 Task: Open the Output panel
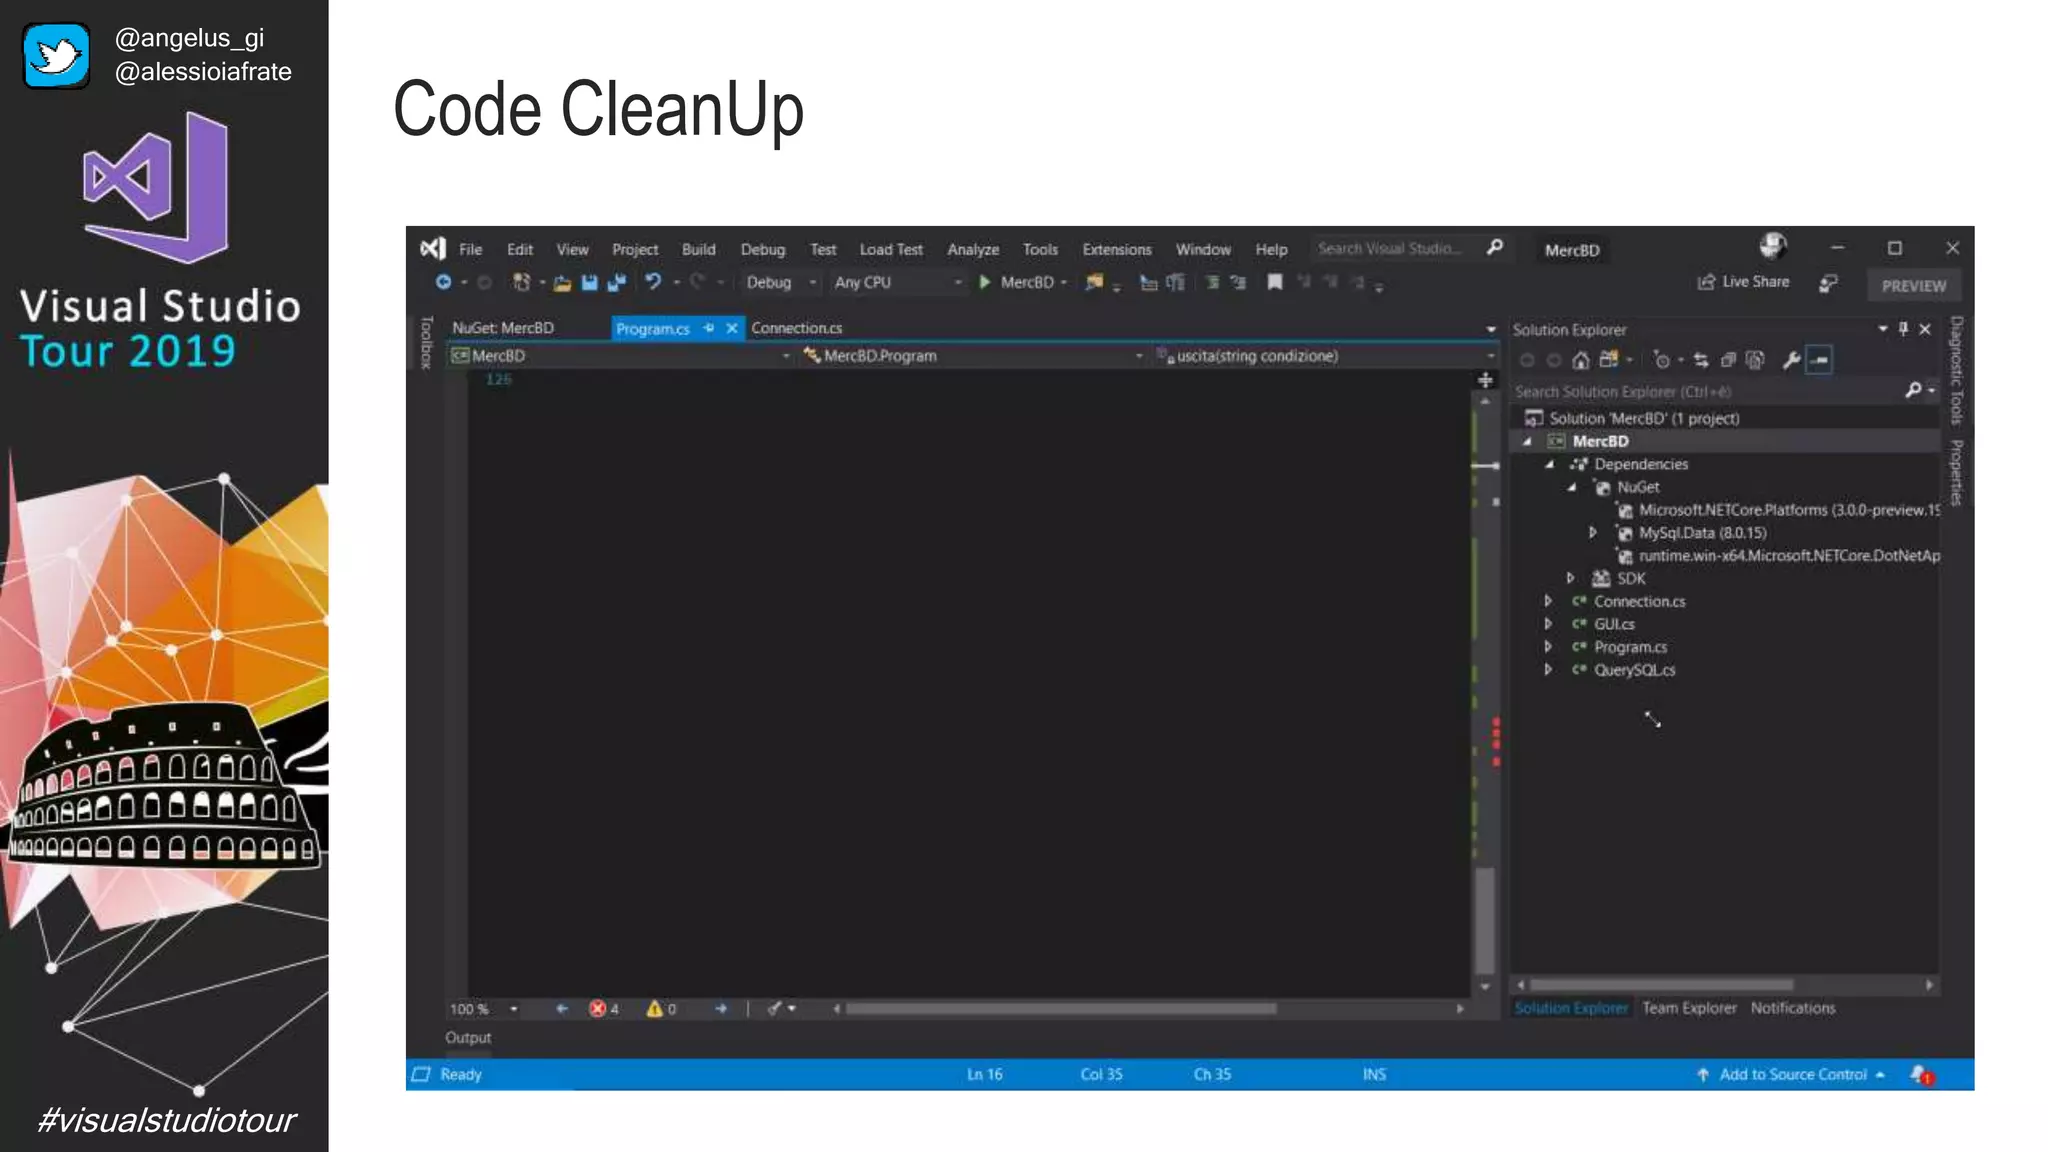[468, 1038]
